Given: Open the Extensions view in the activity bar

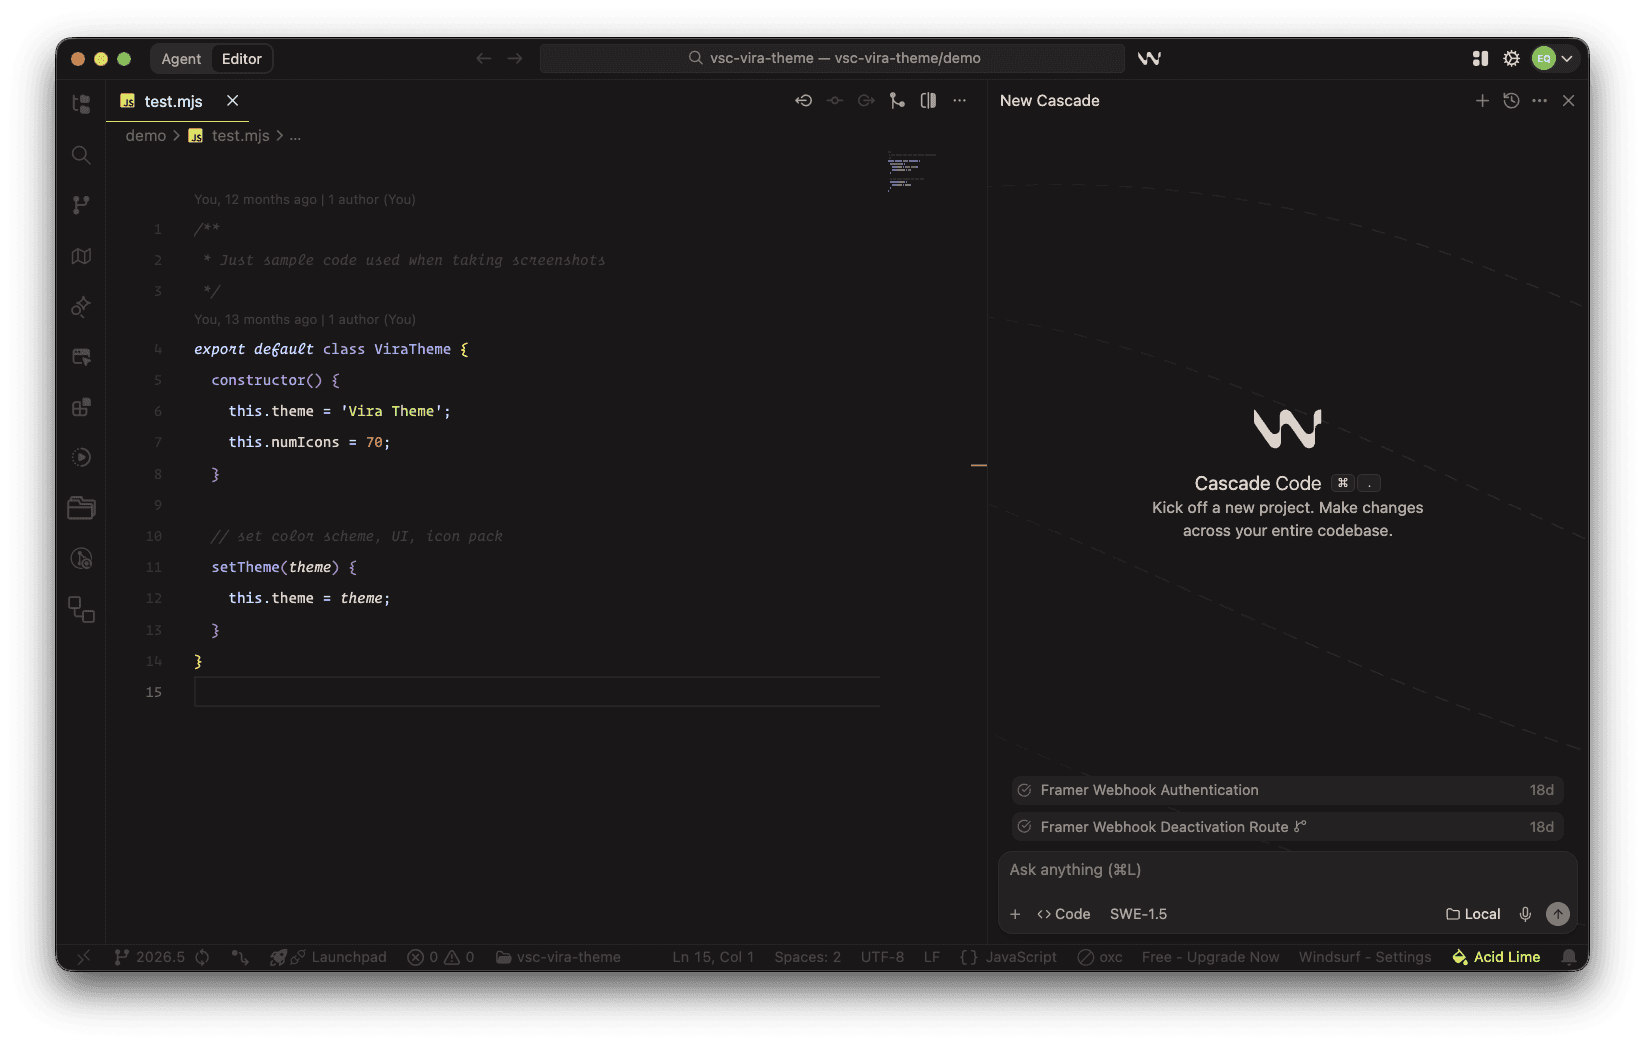Looking at the screenshot, I should point(81,407).
